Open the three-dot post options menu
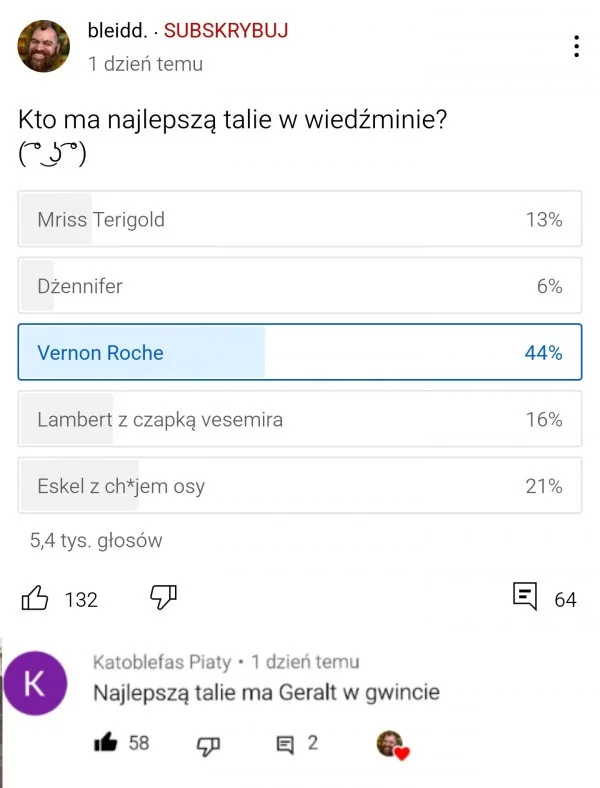 pos(576,47)
